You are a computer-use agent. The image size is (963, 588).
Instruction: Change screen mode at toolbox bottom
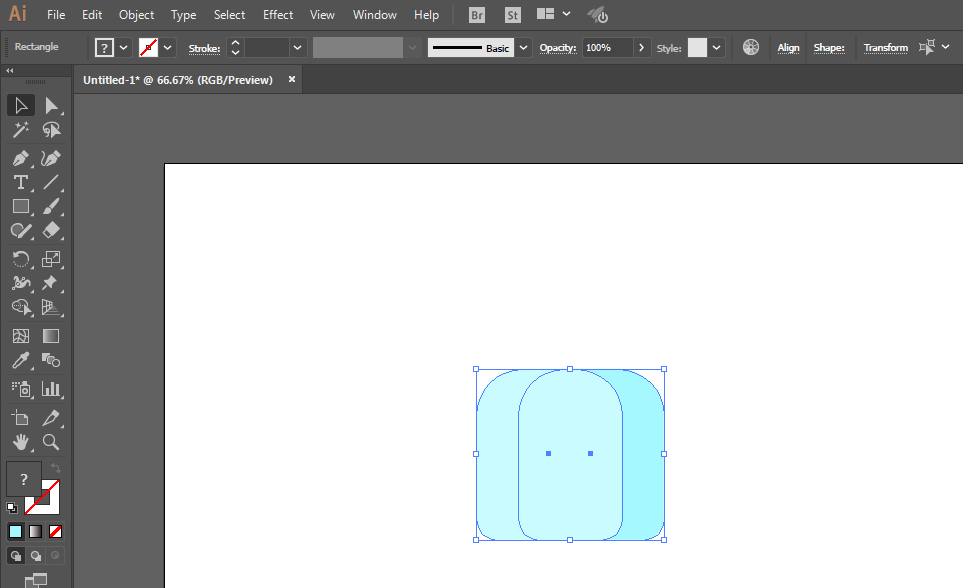point(36,580)
